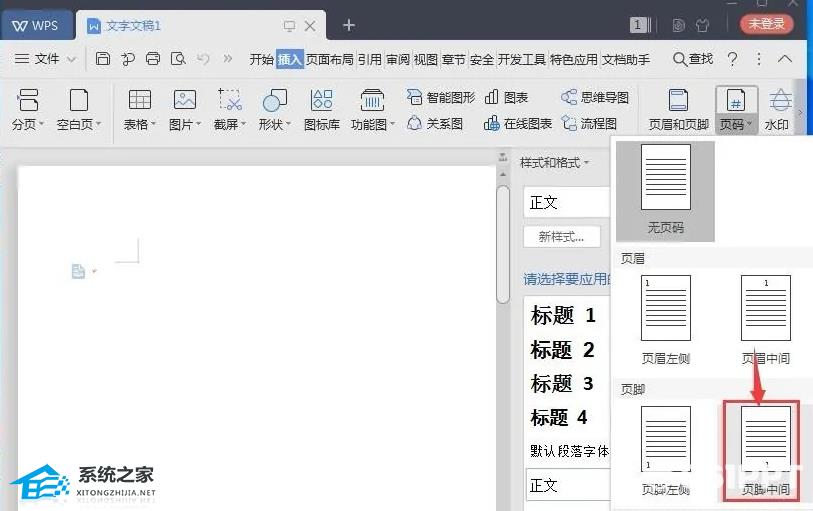Switch to the 开发工具 ribbon tab

coord(522,59)
